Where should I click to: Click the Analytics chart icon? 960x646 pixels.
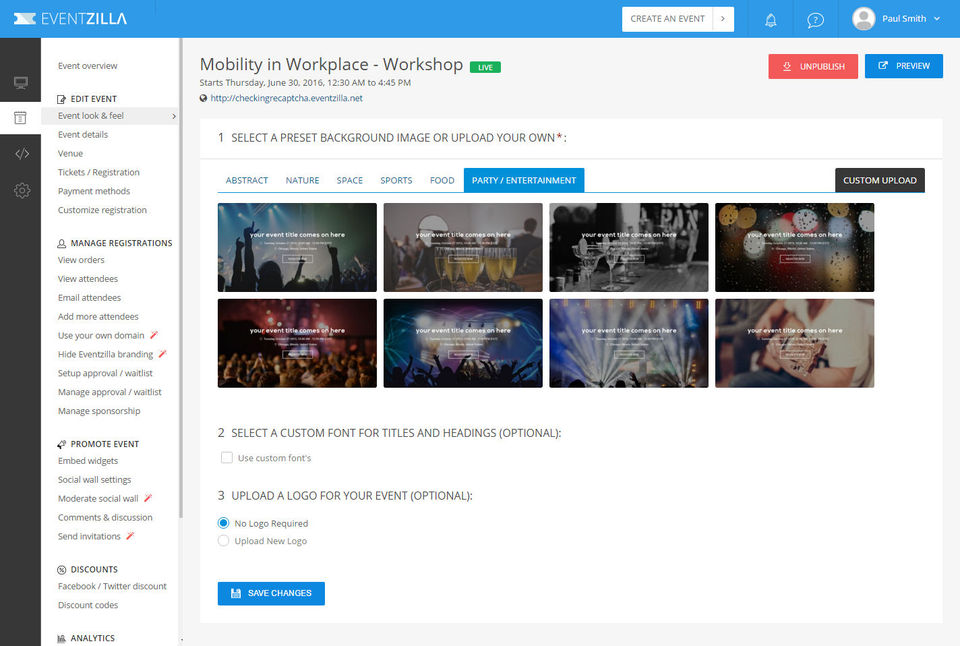61,638
